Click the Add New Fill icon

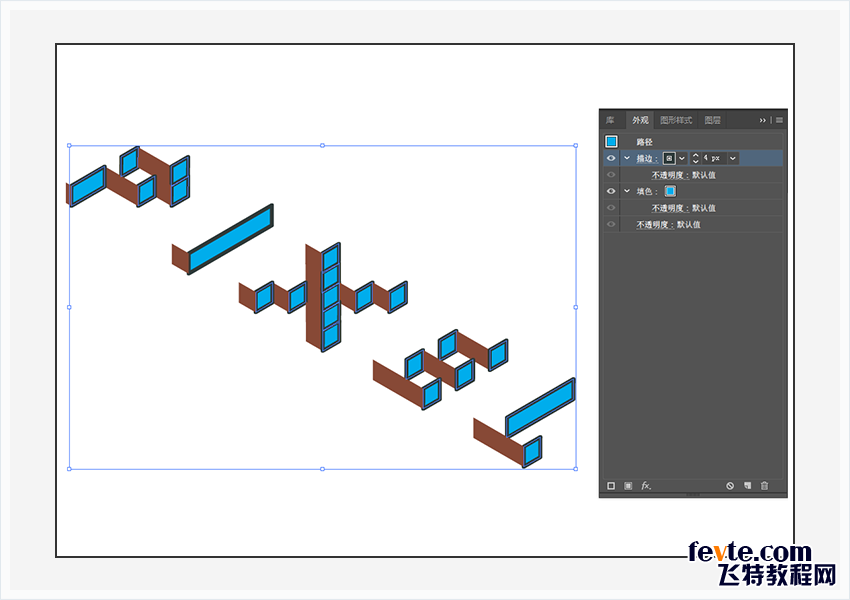628,486
